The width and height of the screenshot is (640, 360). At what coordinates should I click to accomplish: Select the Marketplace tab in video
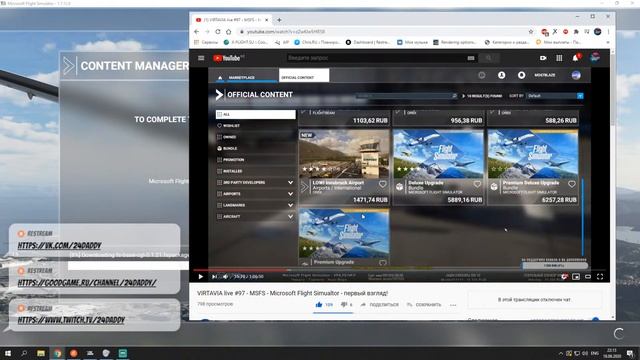[243, 77]
